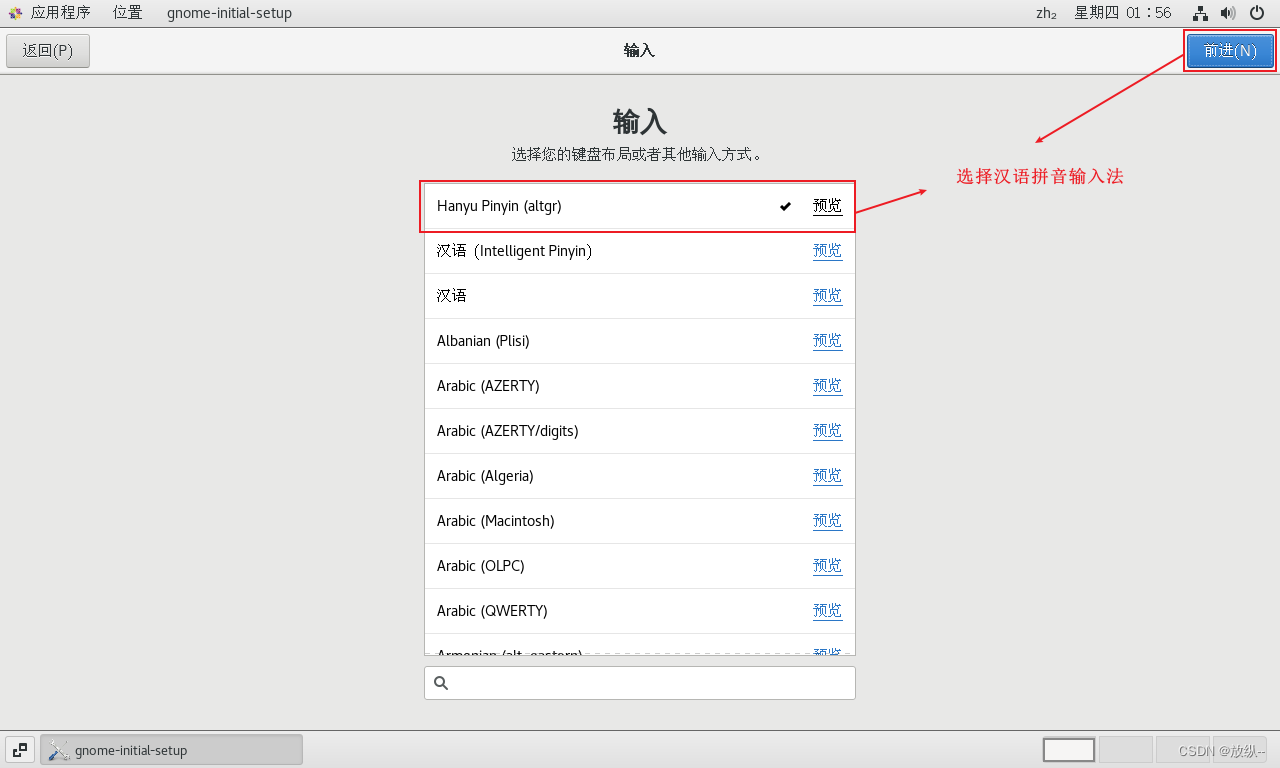Click the input source search field

click(x=640, y=683)
